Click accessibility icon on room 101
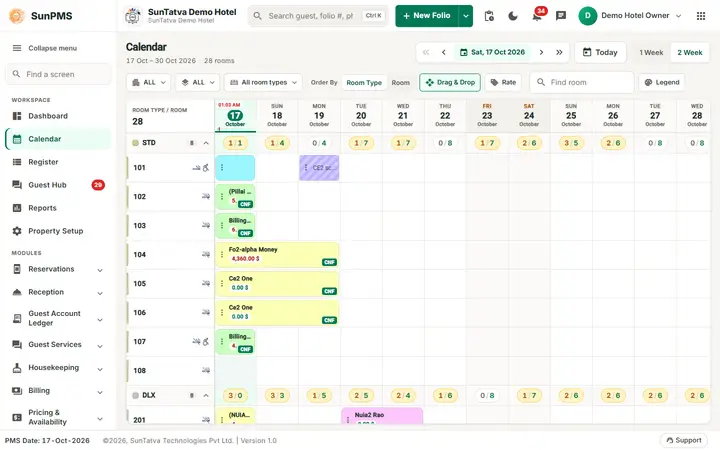The width and height of the screenshot is (720, 450). tap(206, 168)
